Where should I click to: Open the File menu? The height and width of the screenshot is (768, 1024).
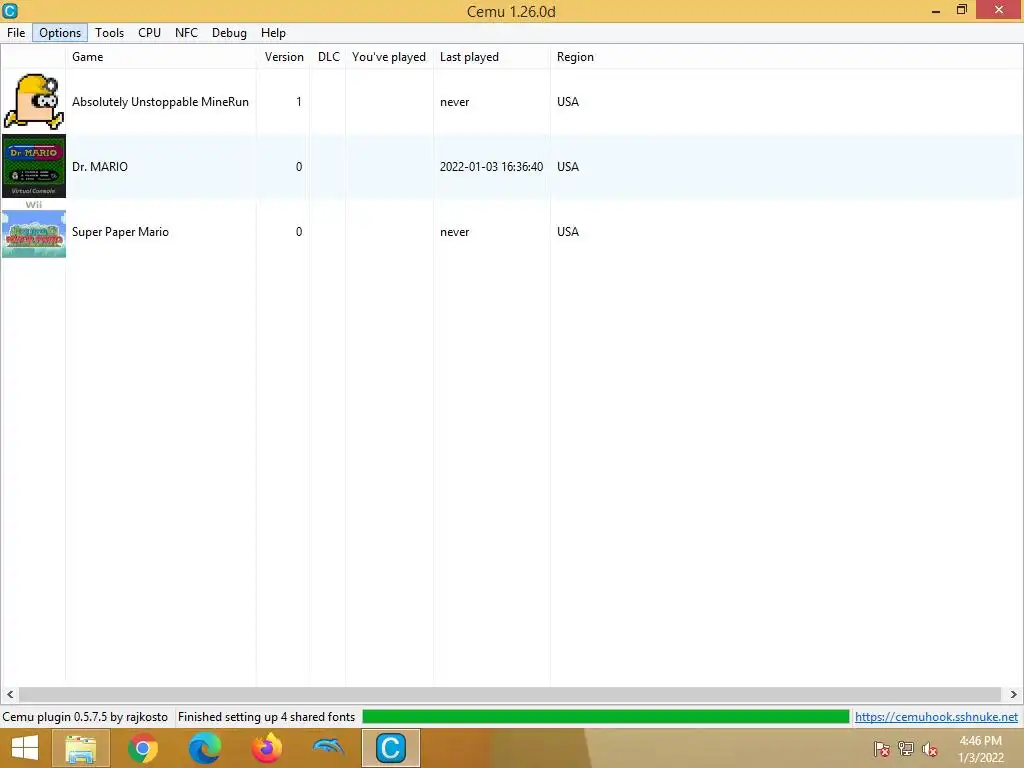tap(16, 33)
